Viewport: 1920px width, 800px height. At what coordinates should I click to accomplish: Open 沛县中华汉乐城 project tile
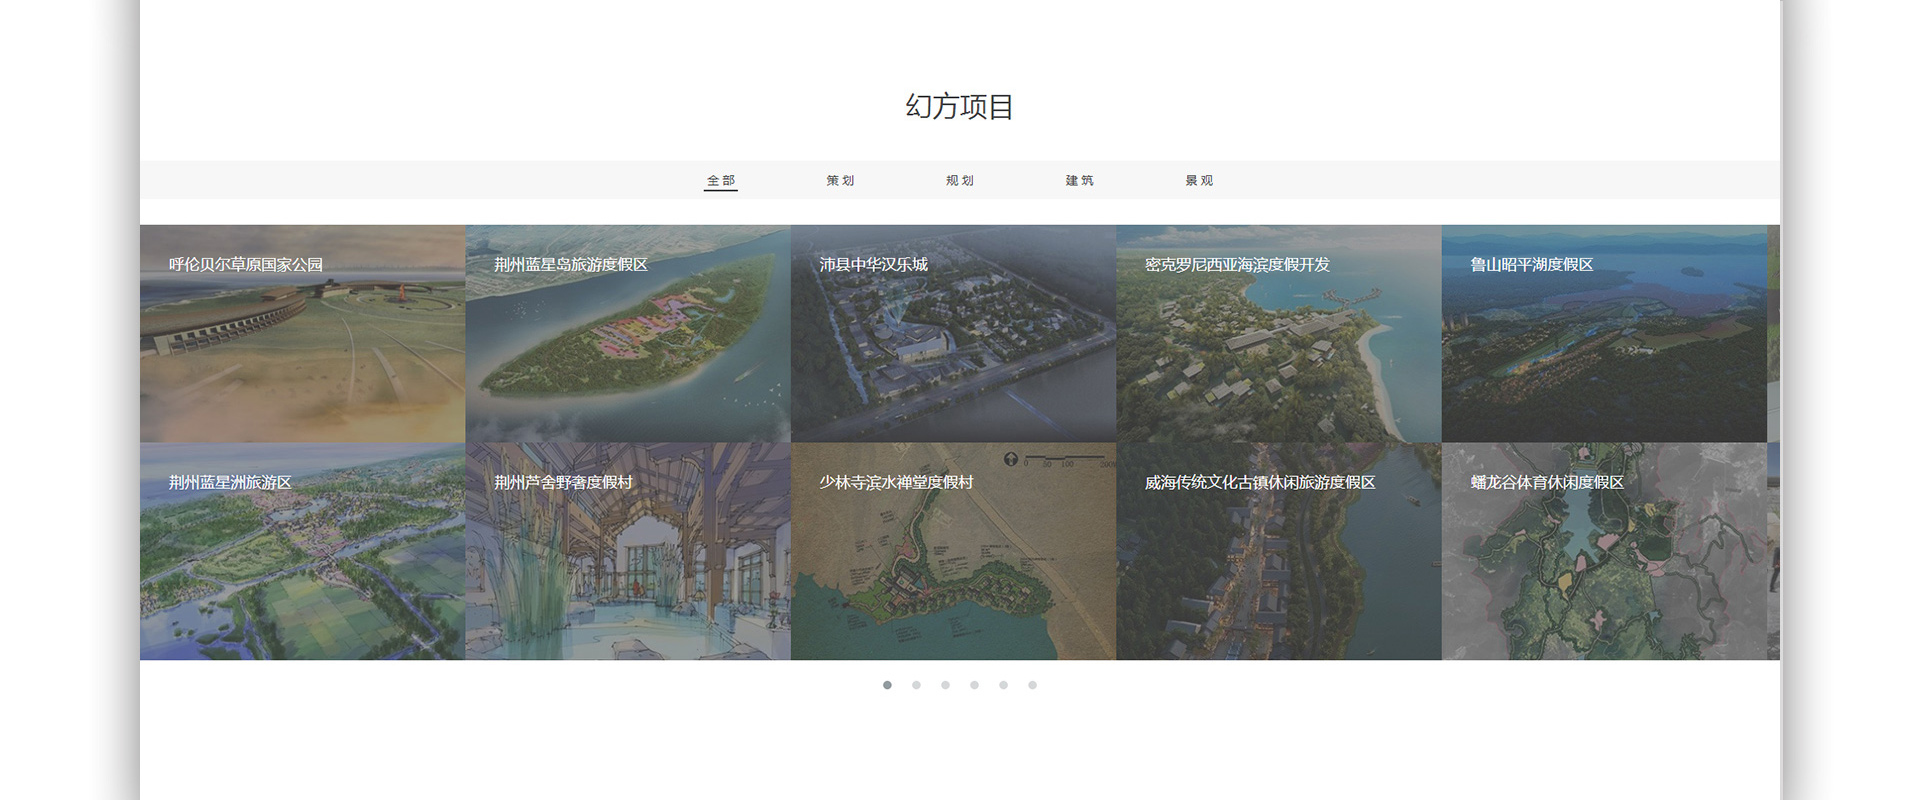point(953,334)
